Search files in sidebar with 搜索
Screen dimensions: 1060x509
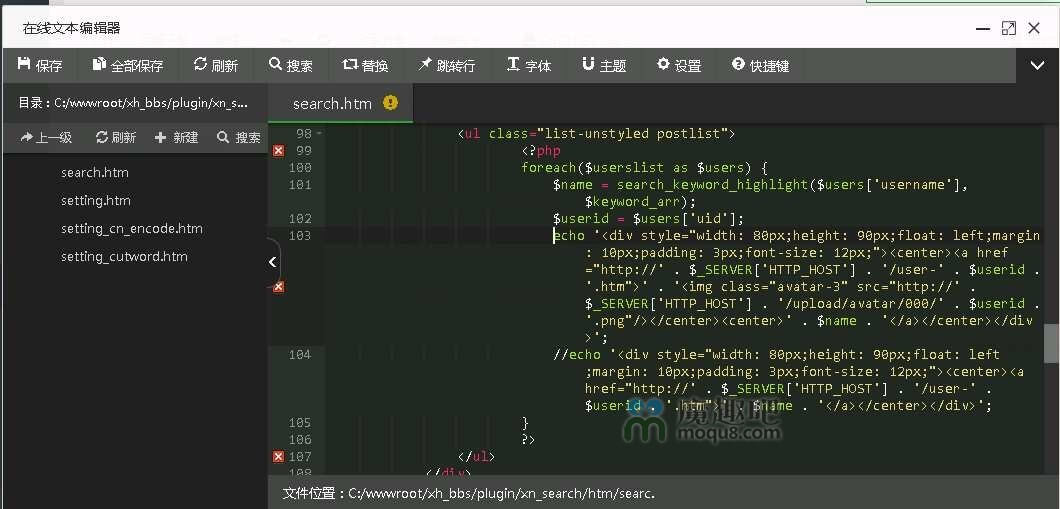coord(239,138)
